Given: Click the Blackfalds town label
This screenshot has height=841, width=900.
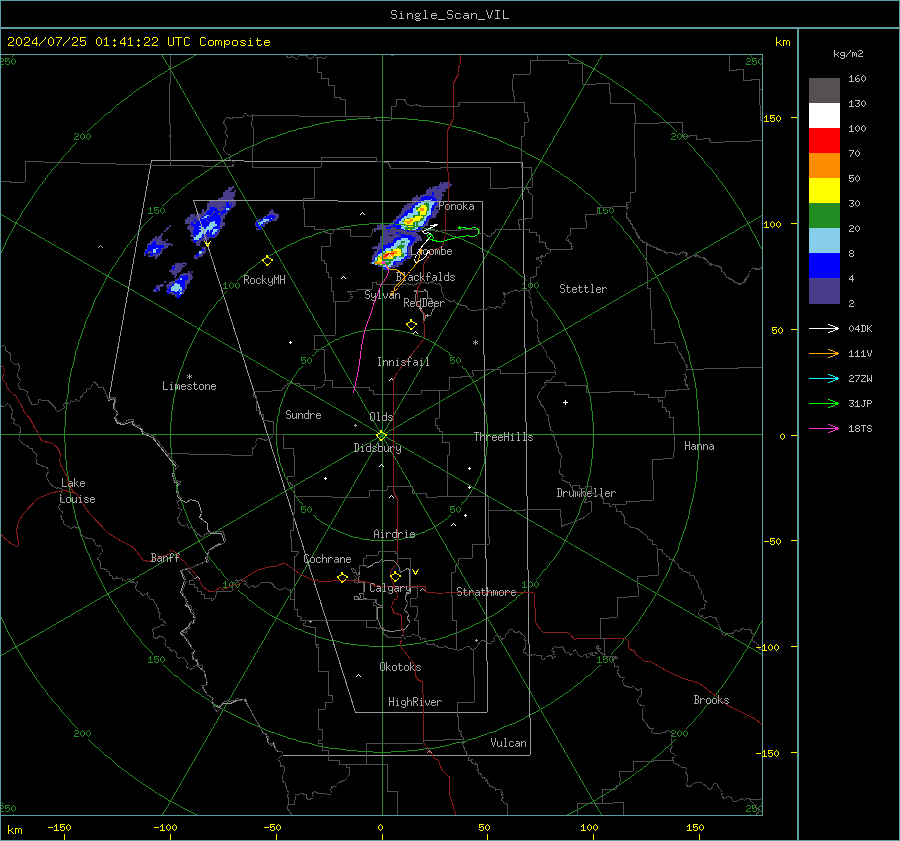Looking at the screenshot, I should pos(425,277).
